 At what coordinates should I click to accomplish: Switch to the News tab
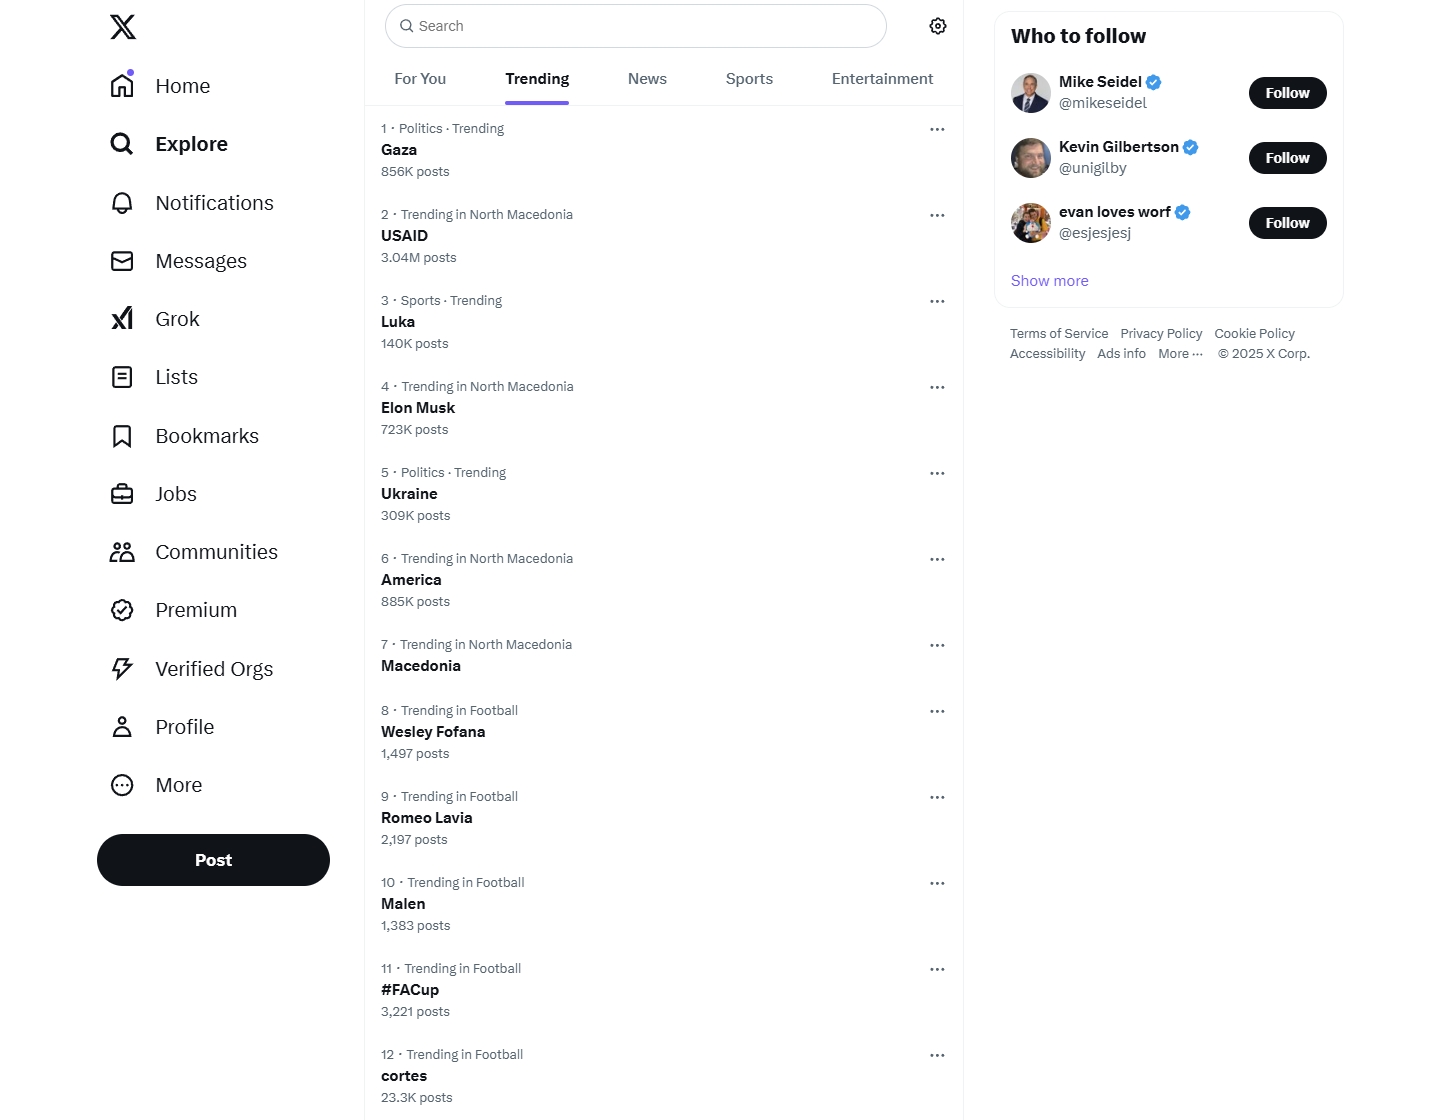[x=647, y=78]
